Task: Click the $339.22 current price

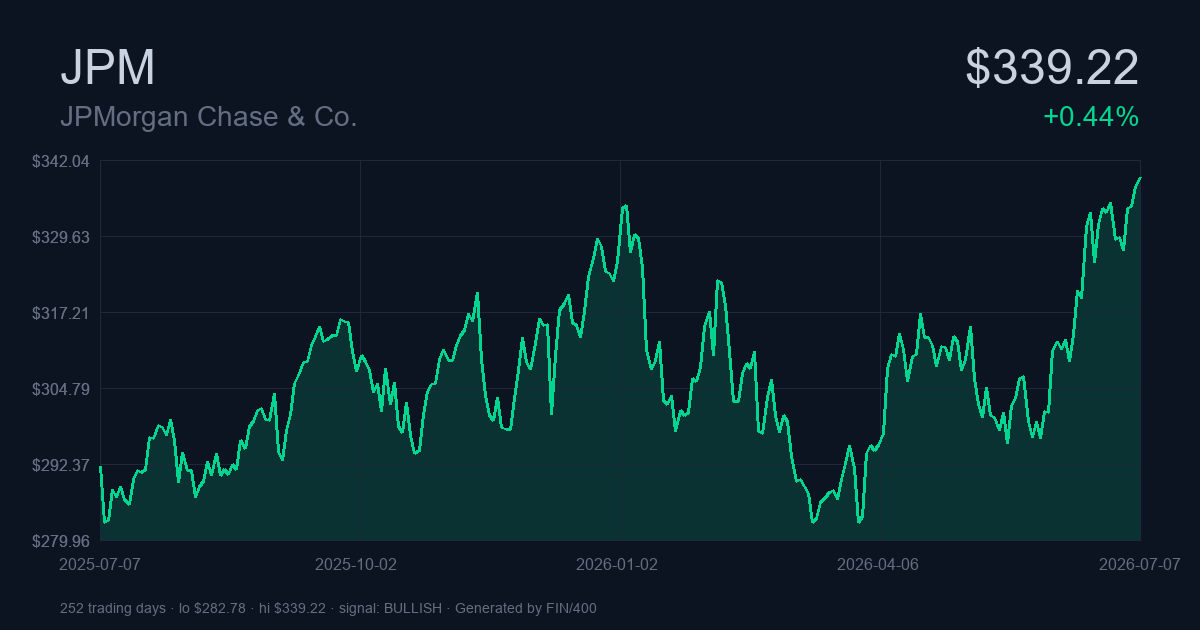Action: tap(1052, 68)
